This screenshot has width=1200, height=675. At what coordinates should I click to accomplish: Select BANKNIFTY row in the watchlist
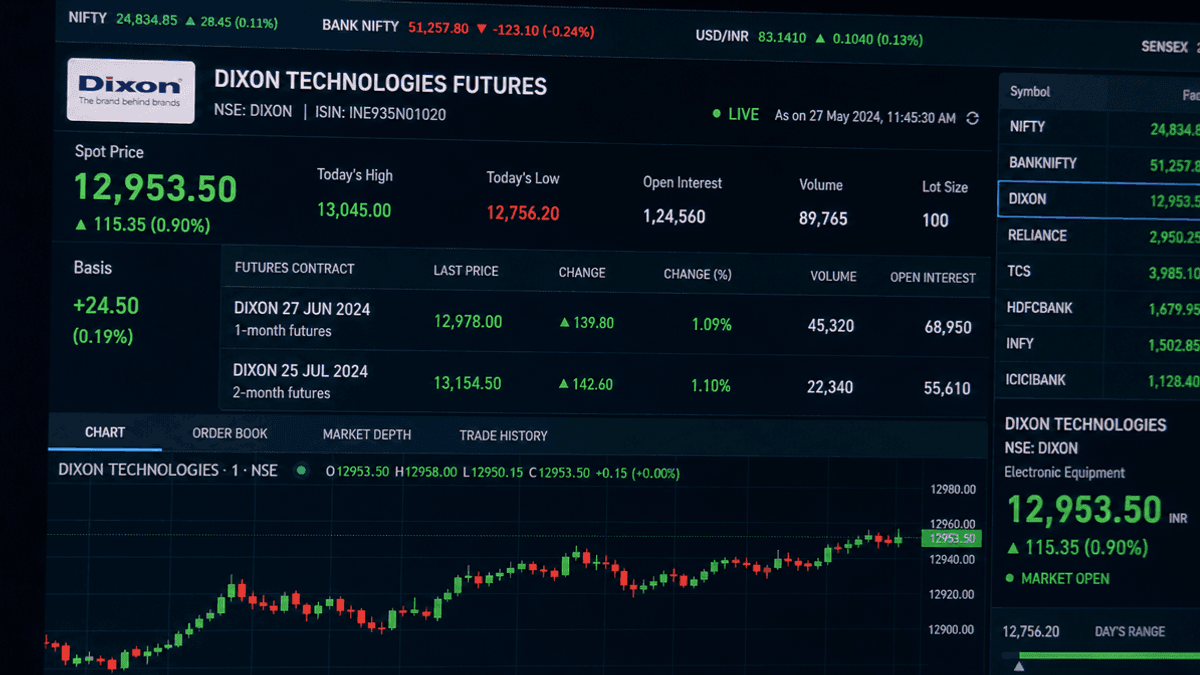coord(1099,163)
